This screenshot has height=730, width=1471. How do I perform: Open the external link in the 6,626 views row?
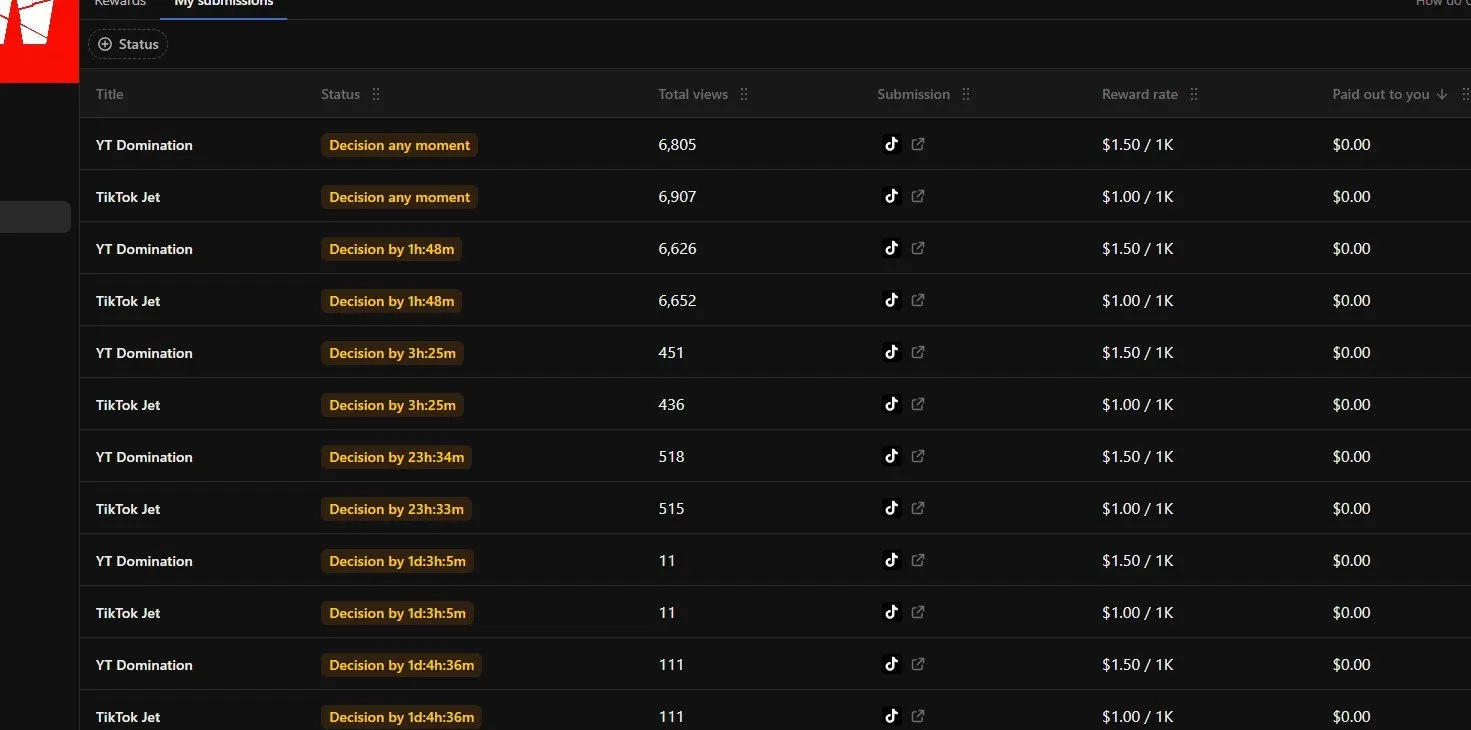pos(918,248)
